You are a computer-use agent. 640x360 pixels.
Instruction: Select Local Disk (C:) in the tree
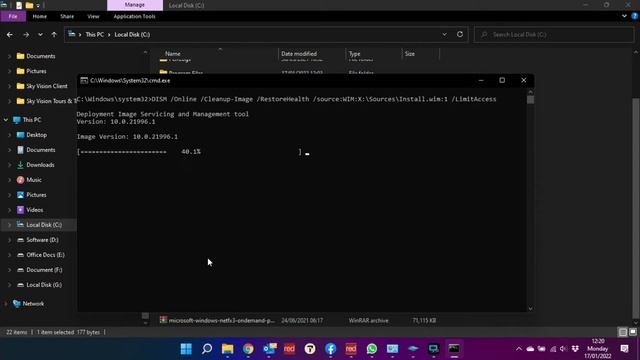(x=44, y=225)
